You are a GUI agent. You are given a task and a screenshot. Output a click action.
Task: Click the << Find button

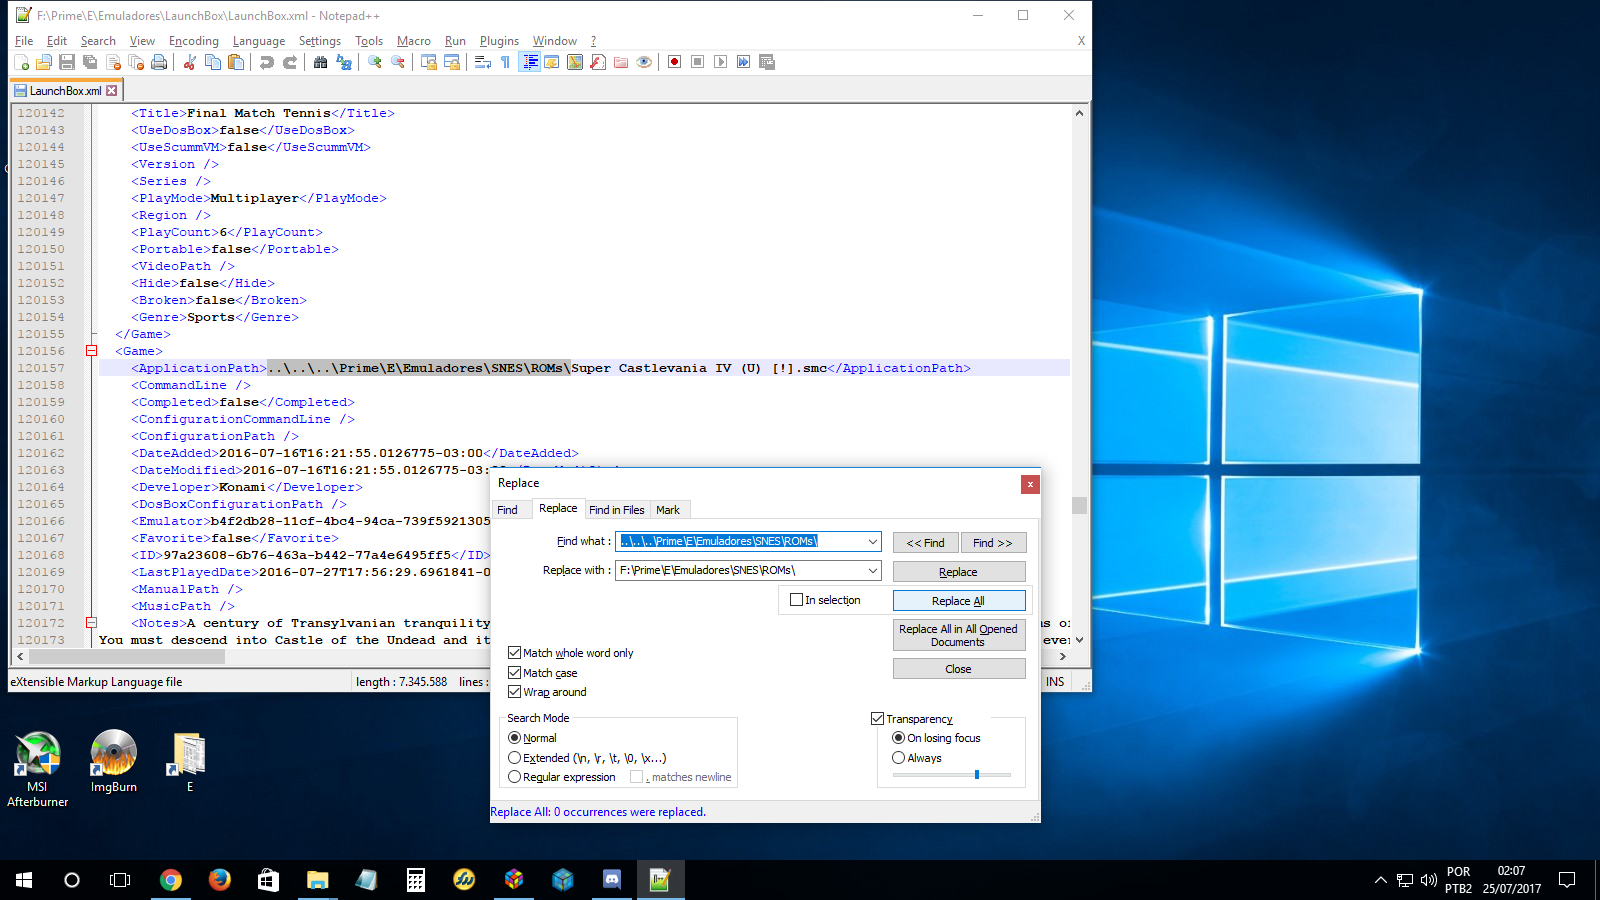click(925, 543)
